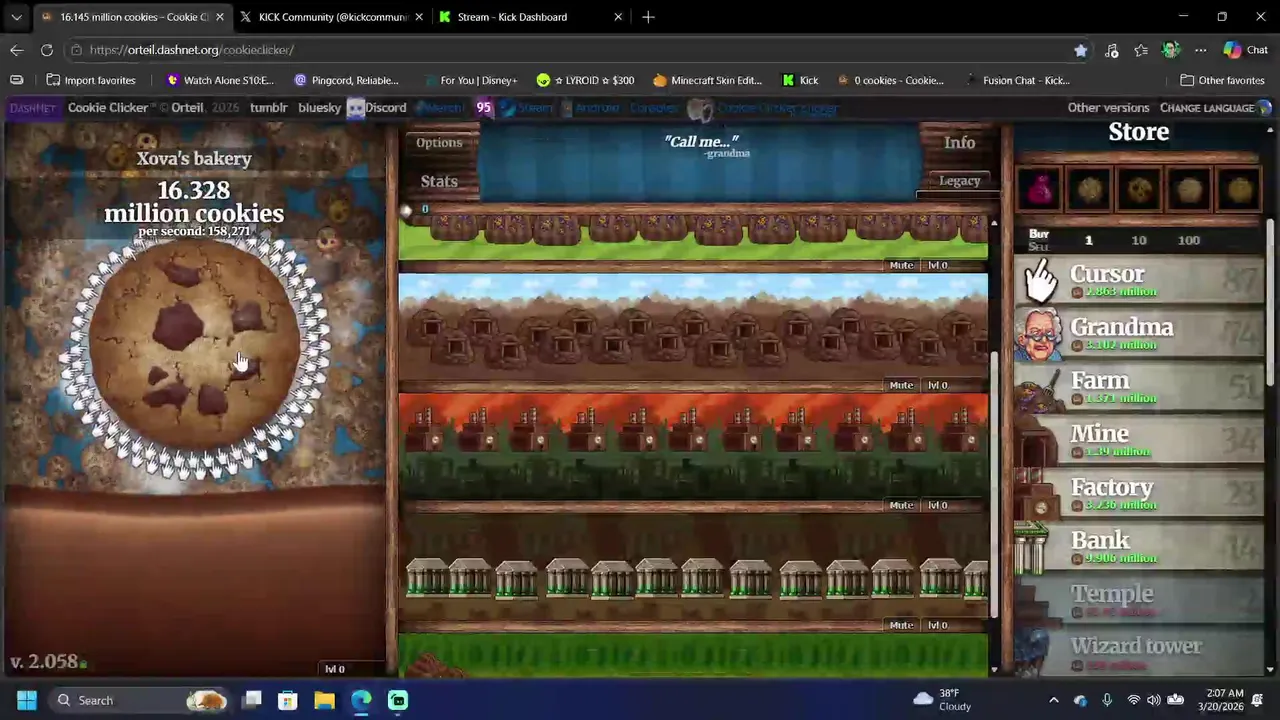Open the Discord link in top bar
The image size is (1280, 720).
click(377, 108)
